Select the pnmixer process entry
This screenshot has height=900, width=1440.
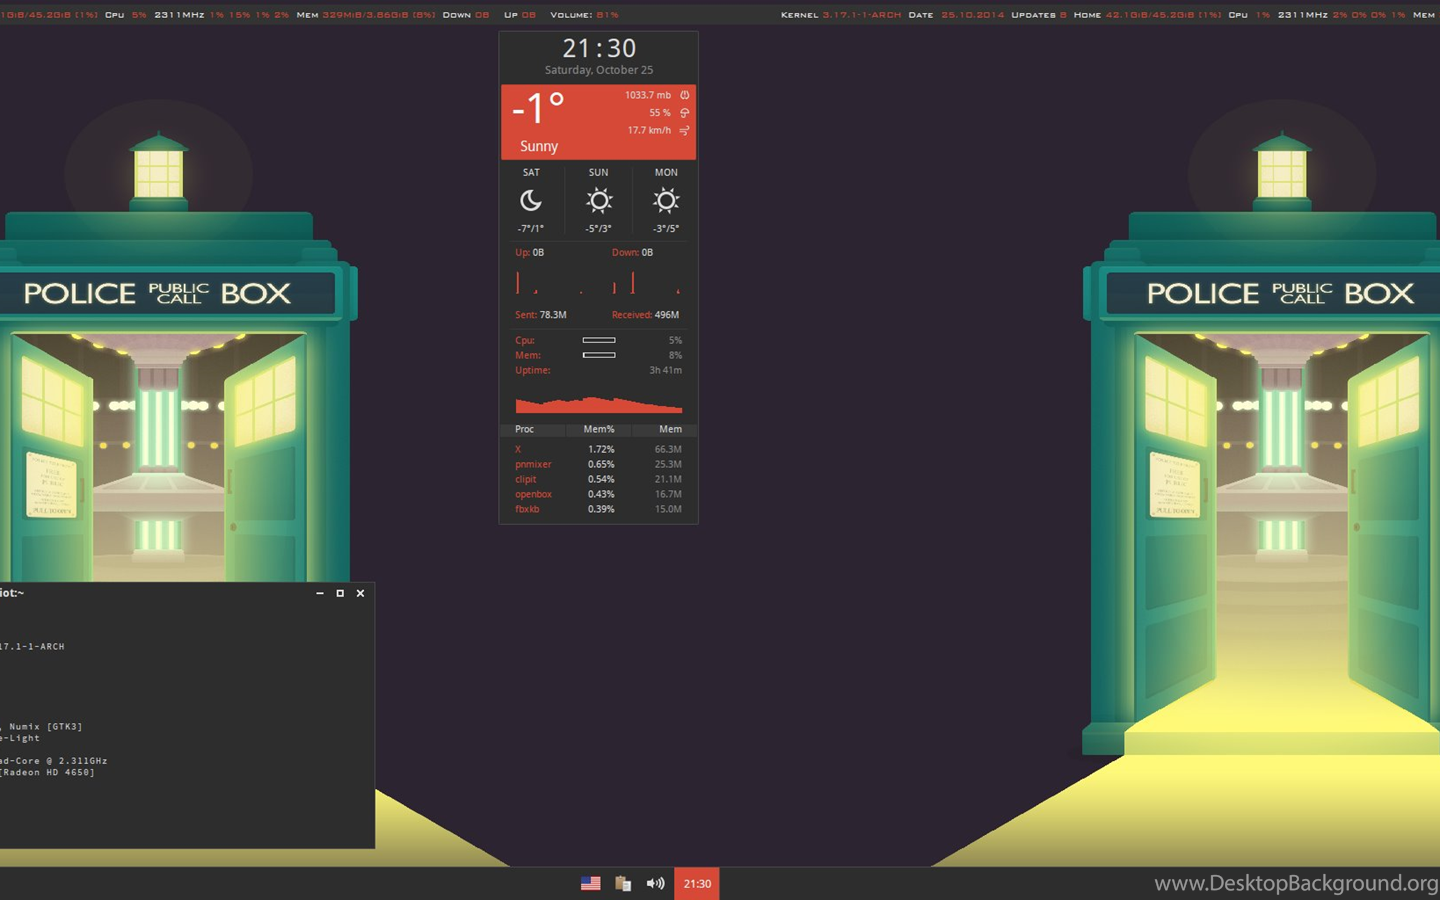533,464
